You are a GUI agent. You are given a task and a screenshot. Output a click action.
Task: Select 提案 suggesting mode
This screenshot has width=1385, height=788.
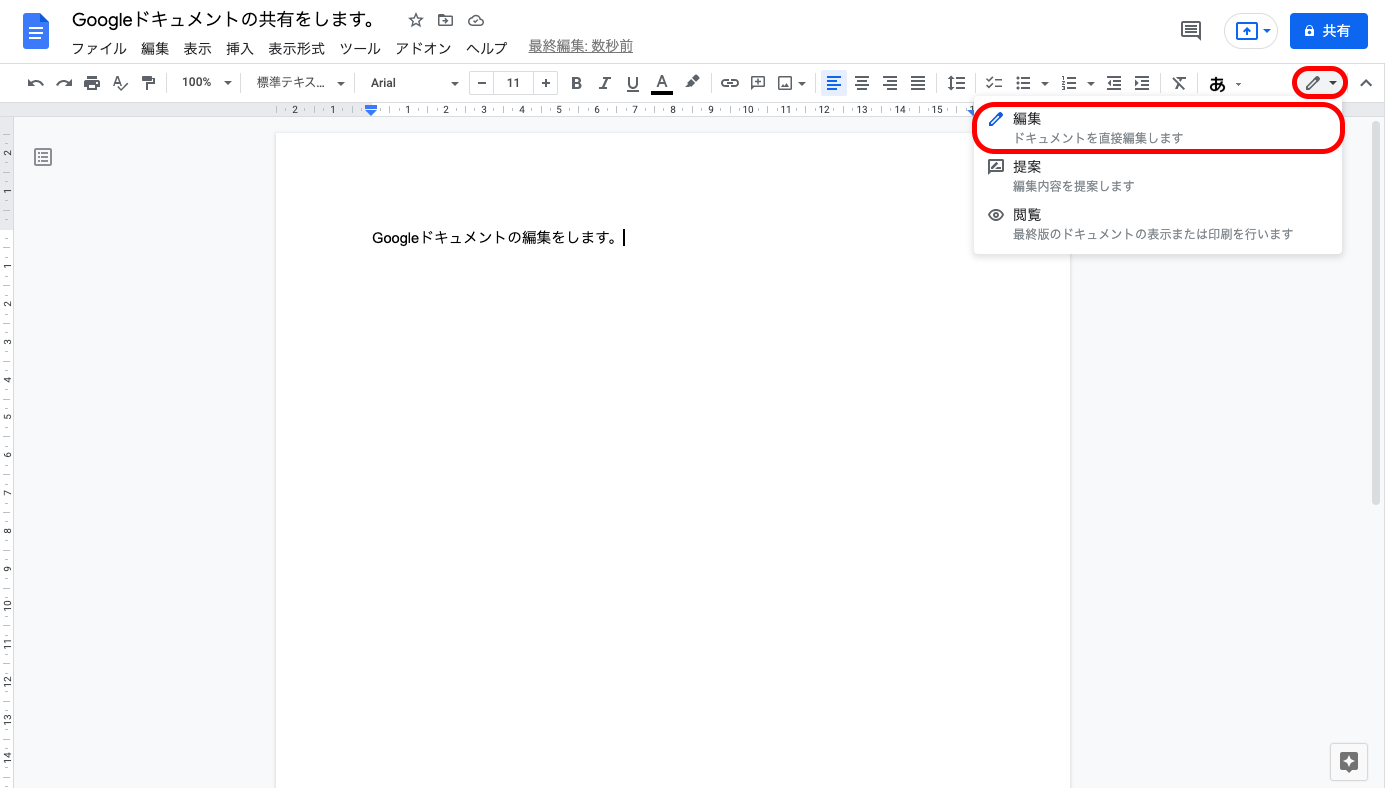coord(1158,176)
